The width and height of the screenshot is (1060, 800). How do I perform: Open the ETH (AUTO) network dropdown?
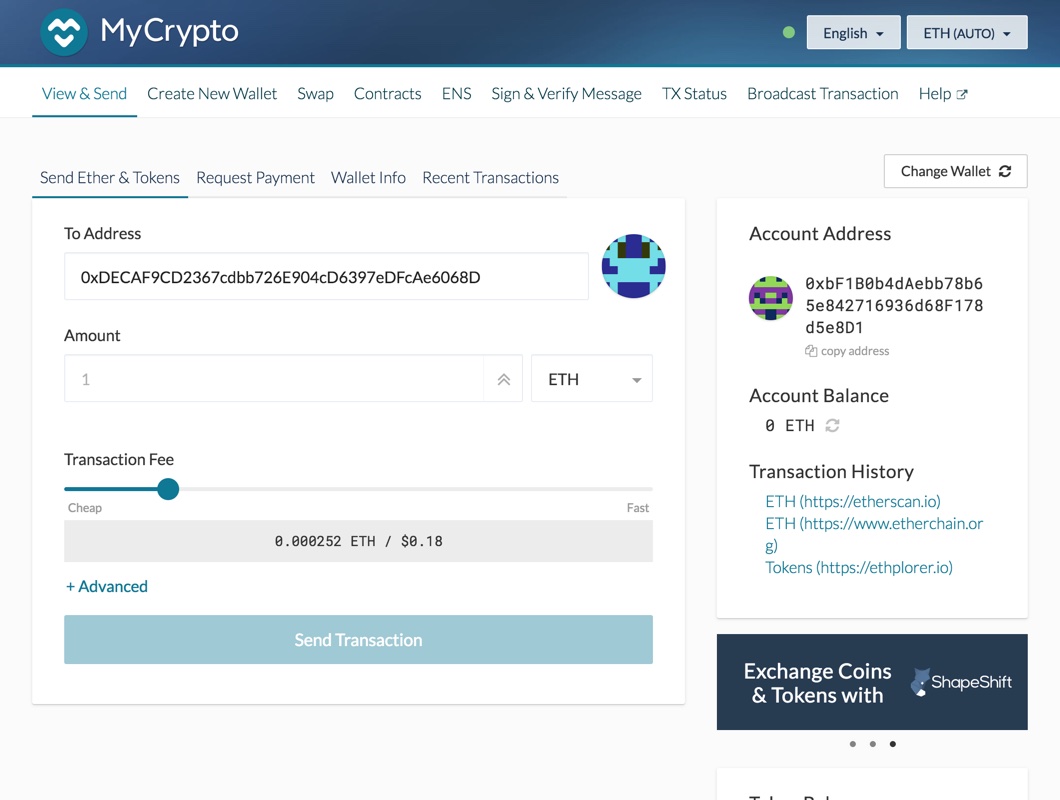click(x=966, y=32)
